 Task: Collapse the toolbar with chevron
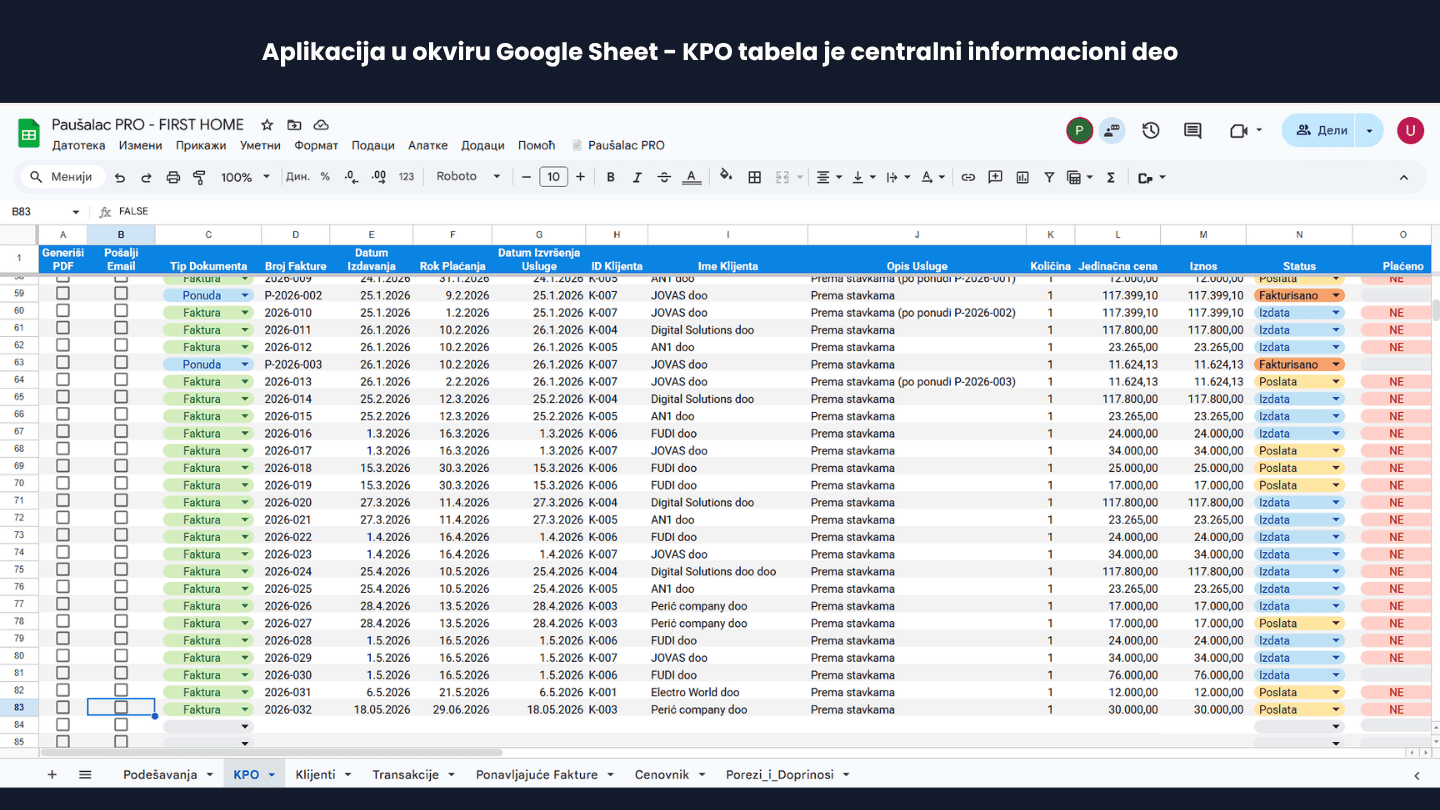(x=1404, y=177)
